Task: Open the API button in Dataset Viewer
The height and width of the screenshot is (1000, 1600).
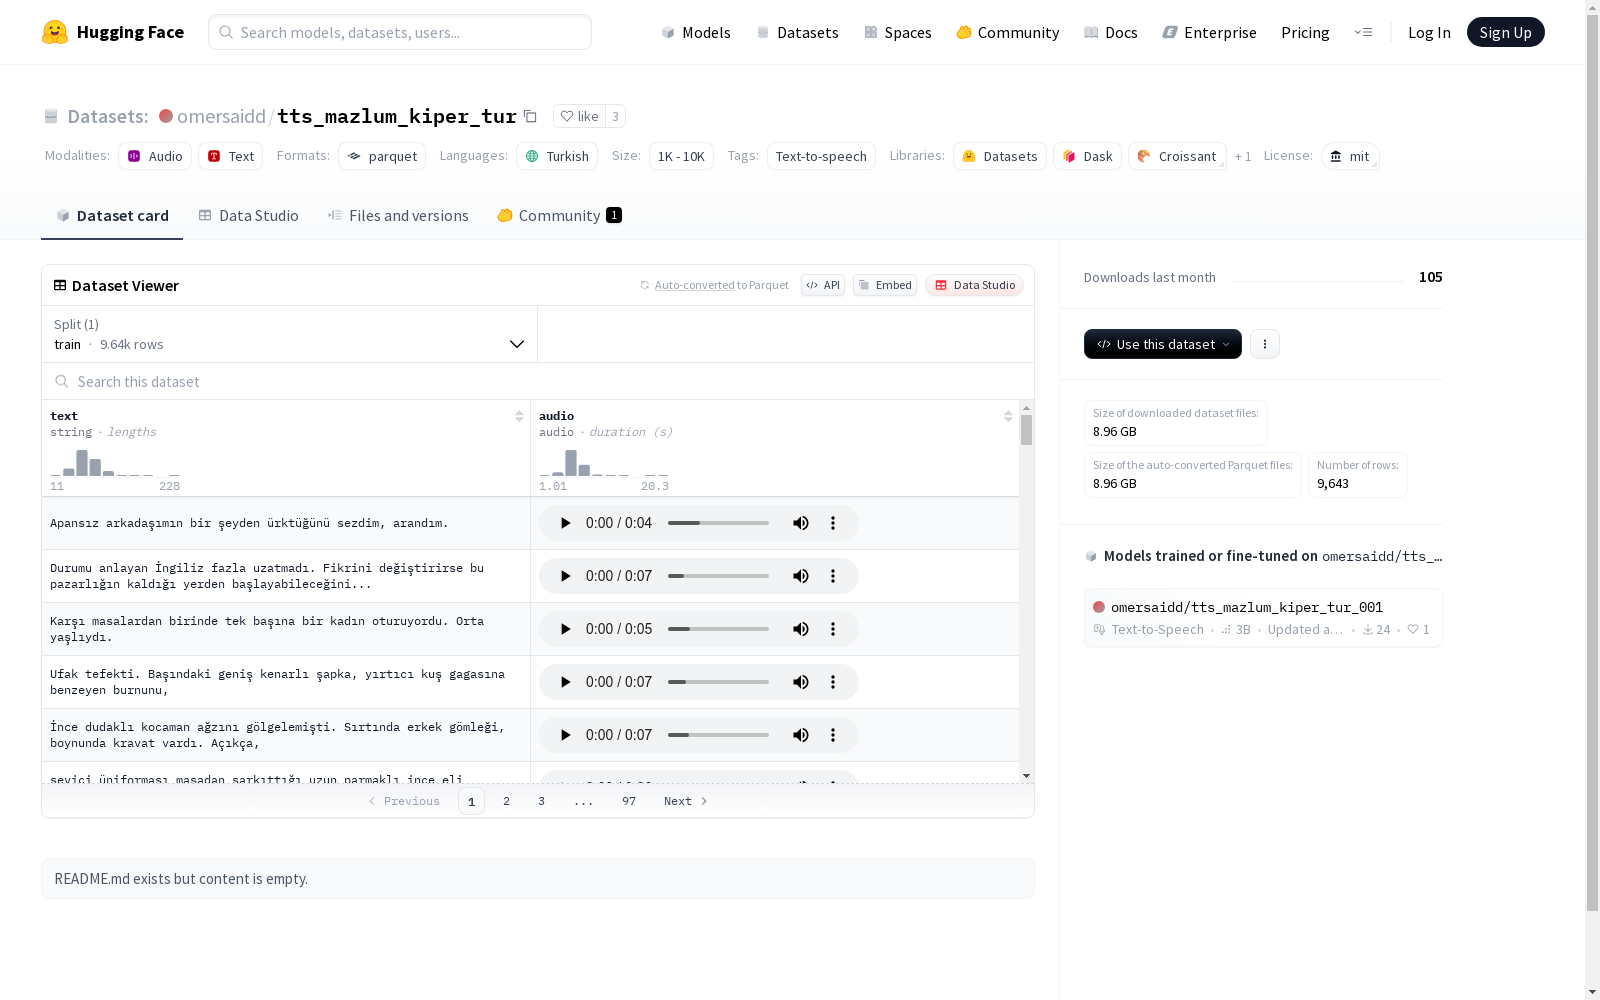Action: click(823, 285)
